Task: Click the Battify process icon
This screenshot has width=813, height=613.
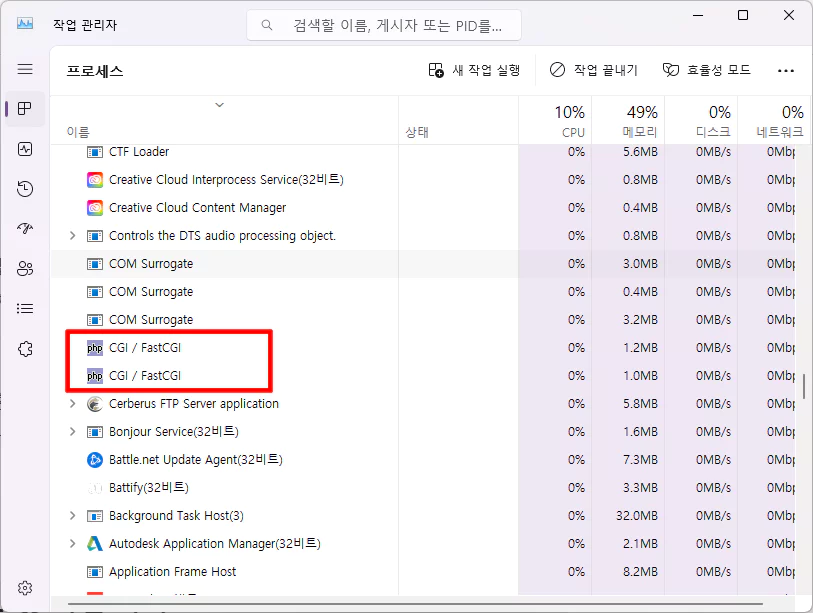Action: [x=95, y=488]
